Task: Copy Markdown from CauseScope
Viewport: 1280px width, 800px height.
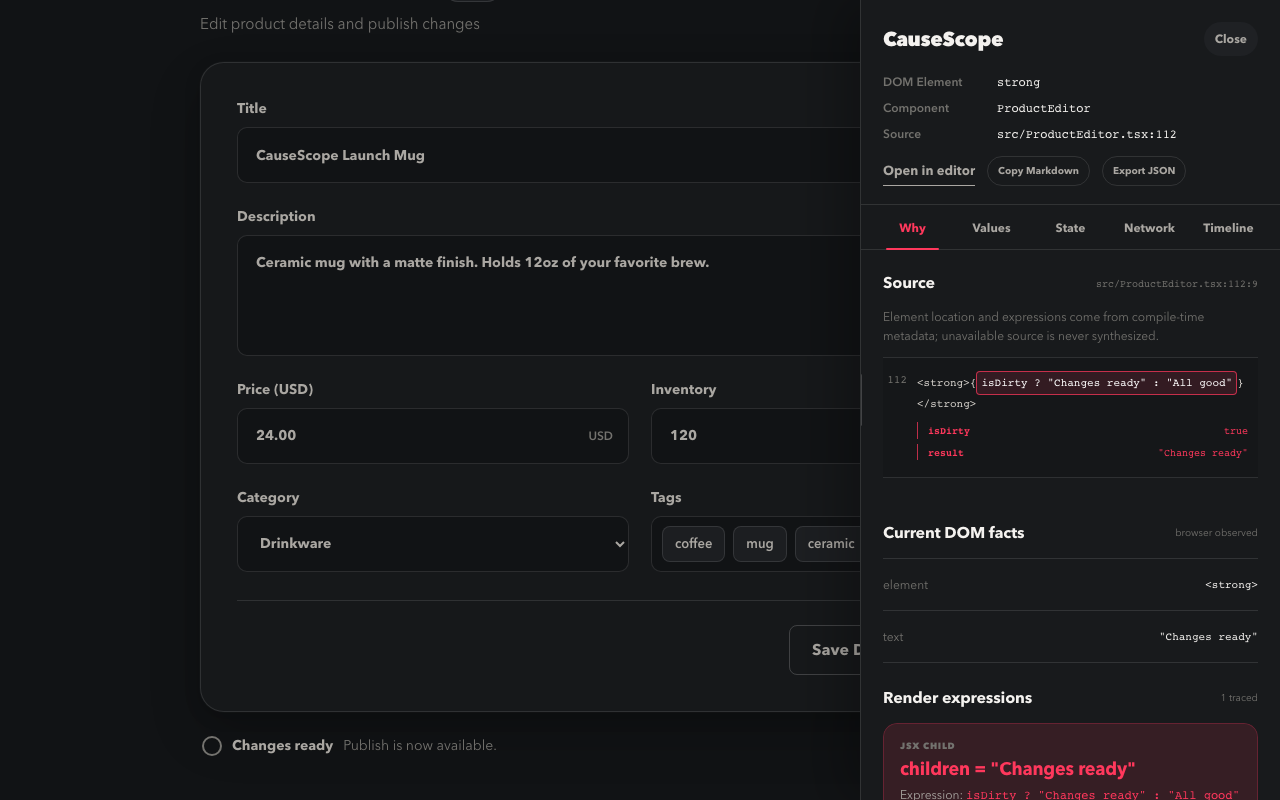Action: point(1038,171)
